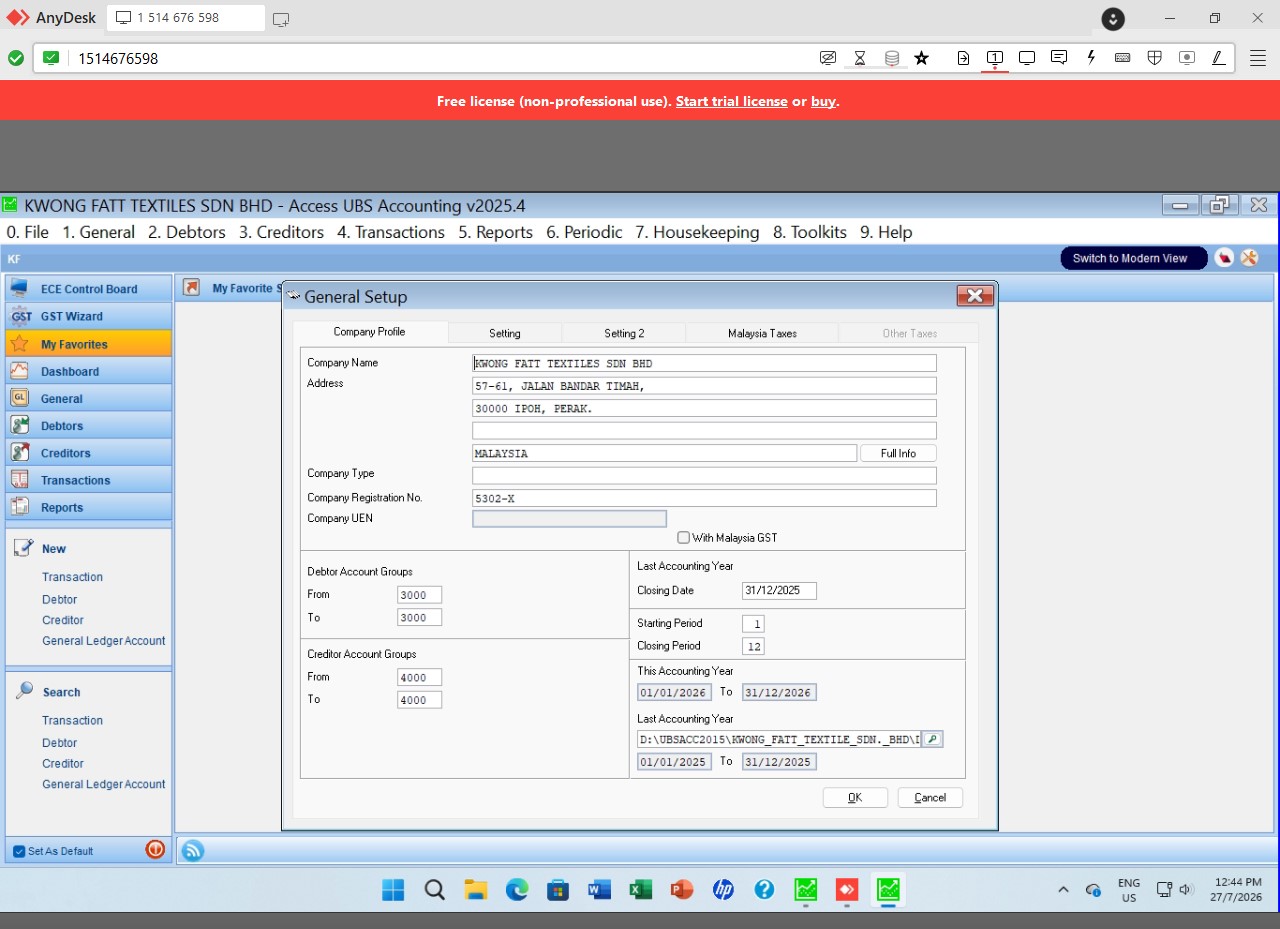
Task: Open the ECE Control Board monitor icon
Action: pos(19,288)
